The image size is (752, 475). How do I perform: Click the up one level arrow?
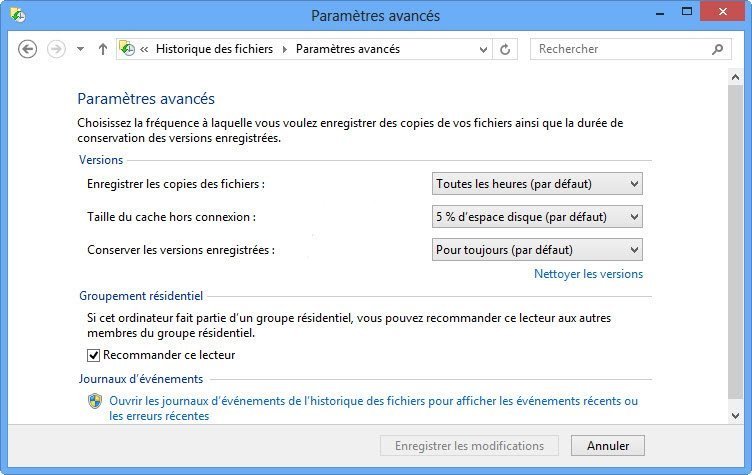coord(103,49)
